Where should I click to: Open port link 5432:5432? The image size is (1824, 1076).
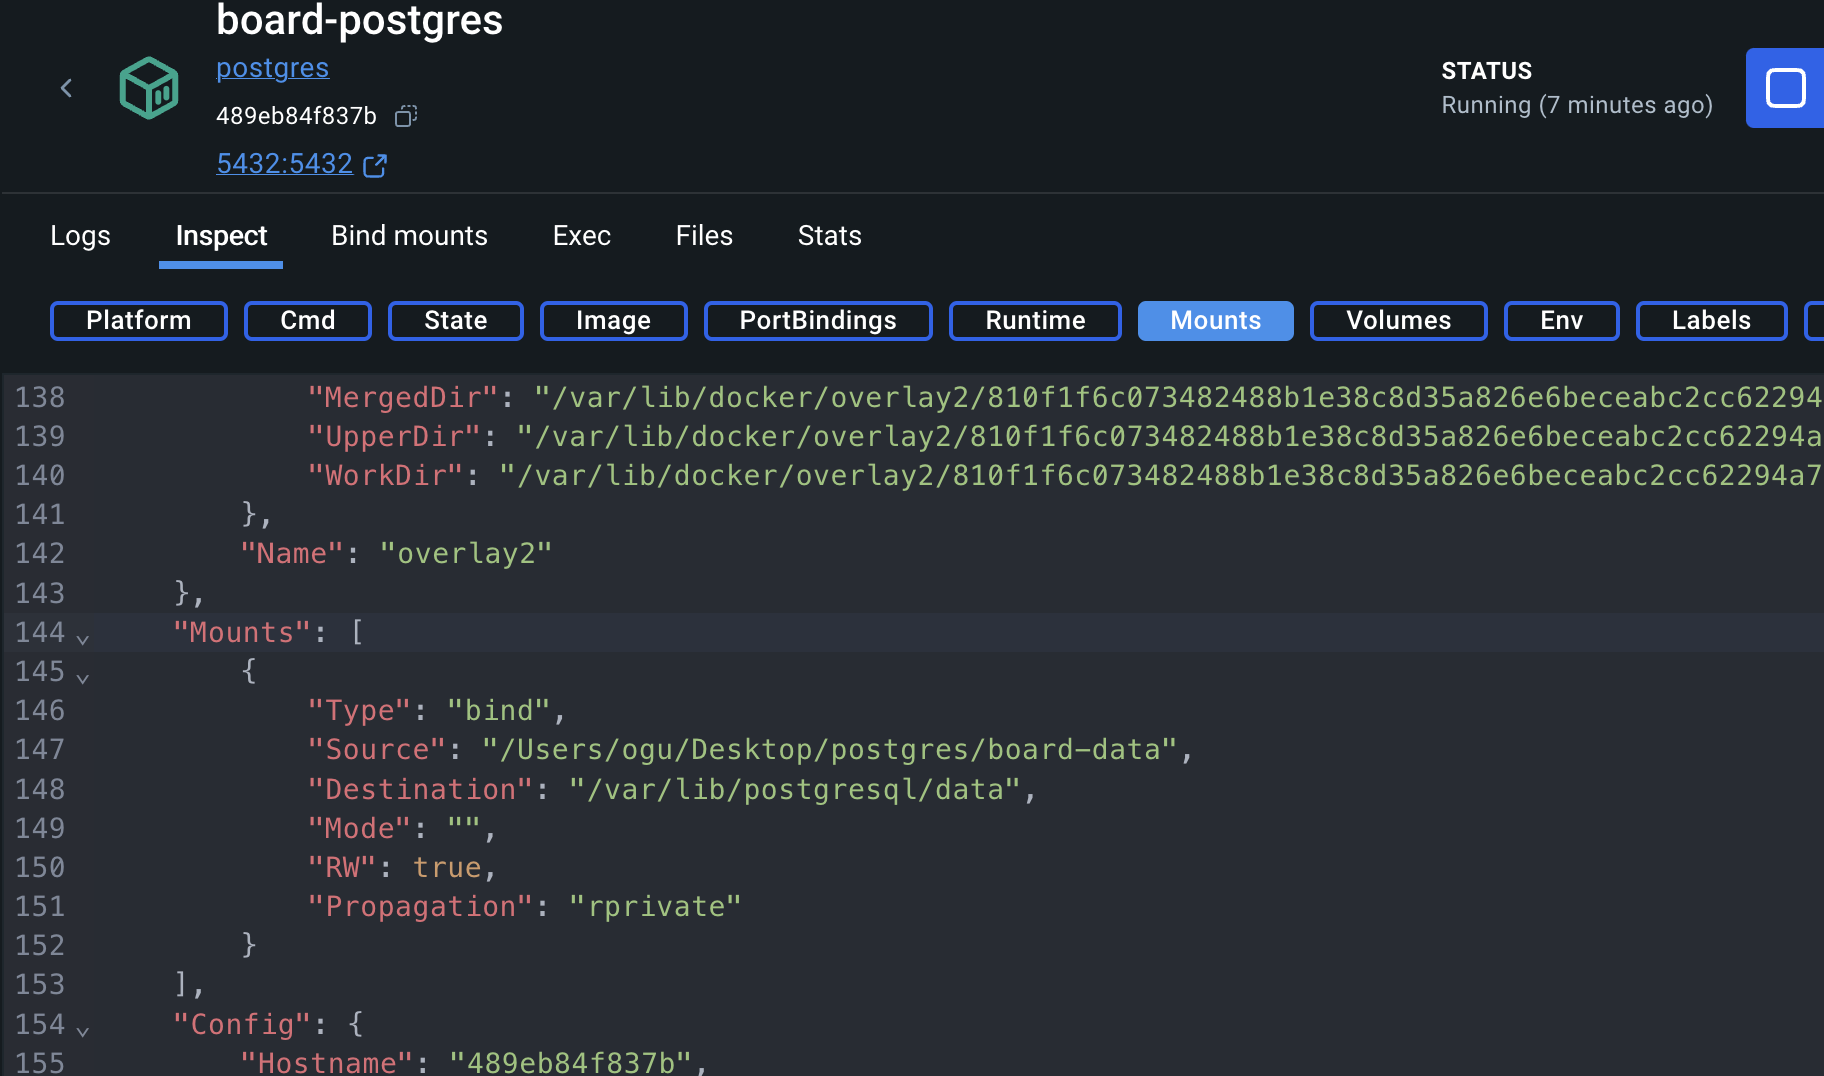[285, 163]
